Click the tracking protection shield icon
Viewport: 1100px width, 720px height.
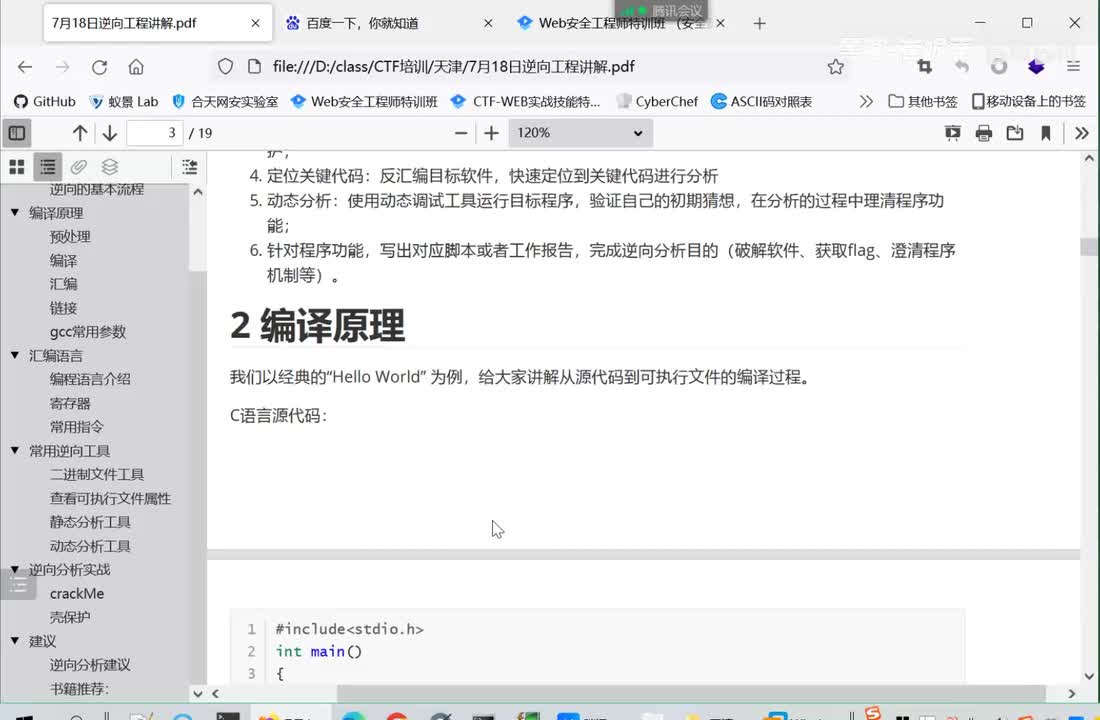tap(225, 67)
